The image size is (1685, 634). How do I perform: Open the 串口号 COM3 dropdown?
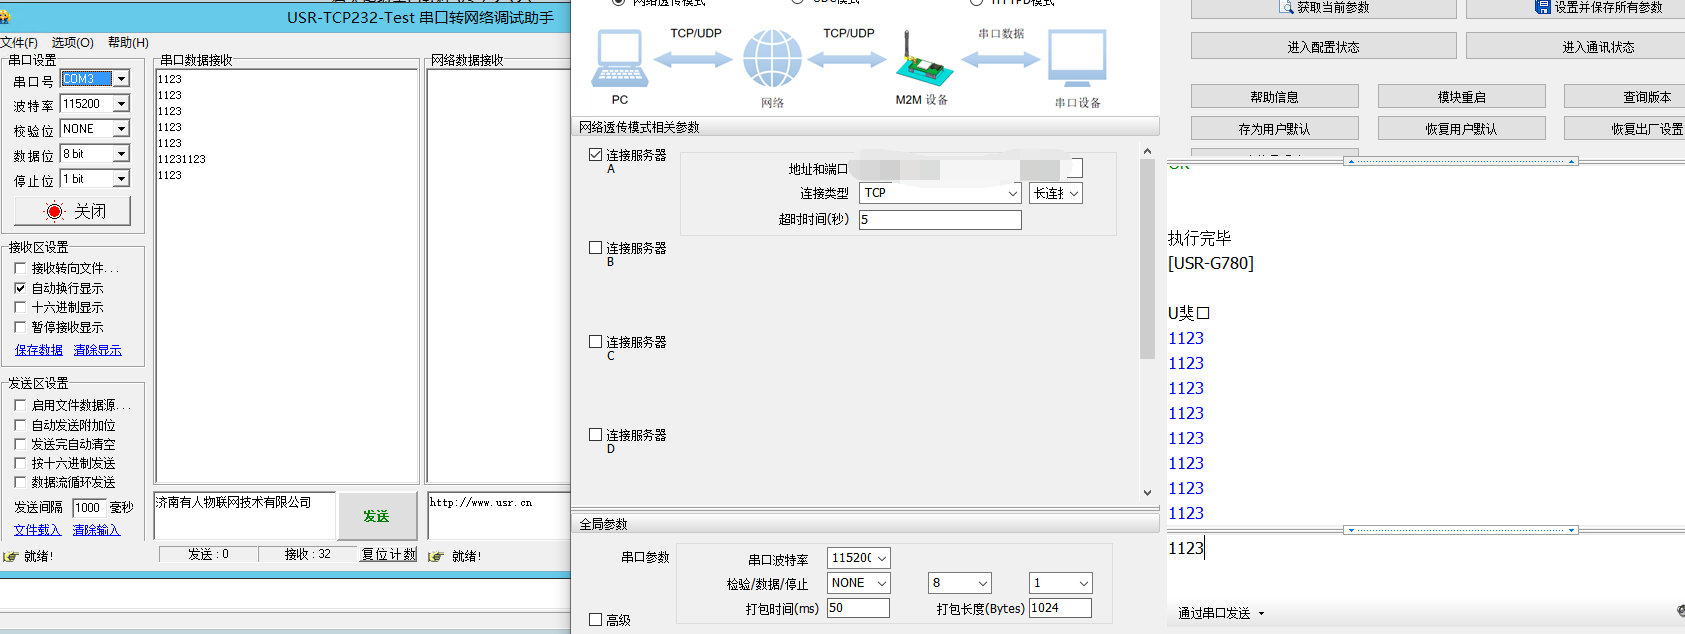tap(121, 79)
